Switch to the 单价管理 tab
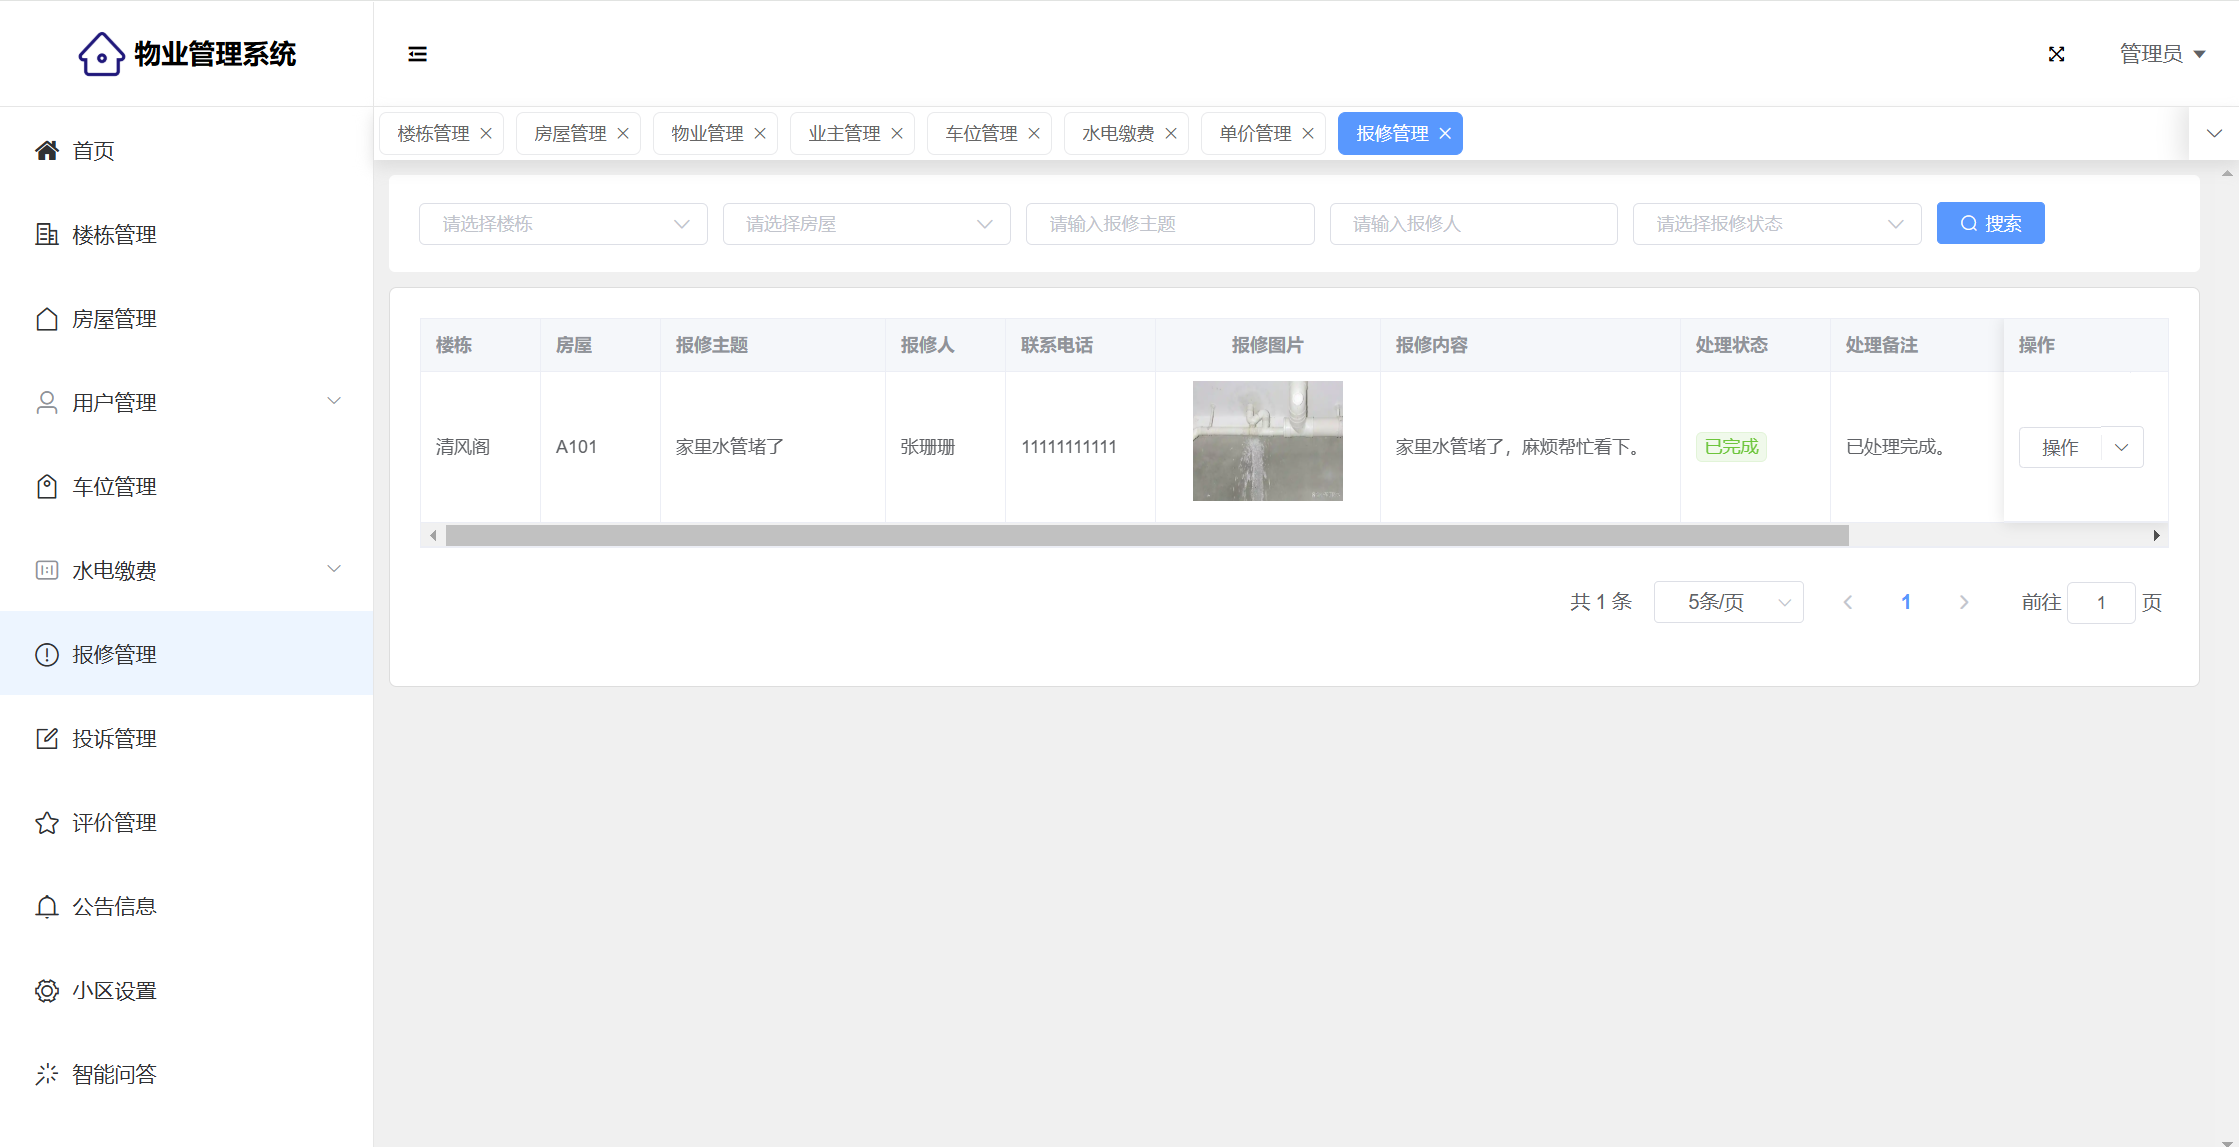This screenshot has width=2239, height=1147. (1255, 134)
